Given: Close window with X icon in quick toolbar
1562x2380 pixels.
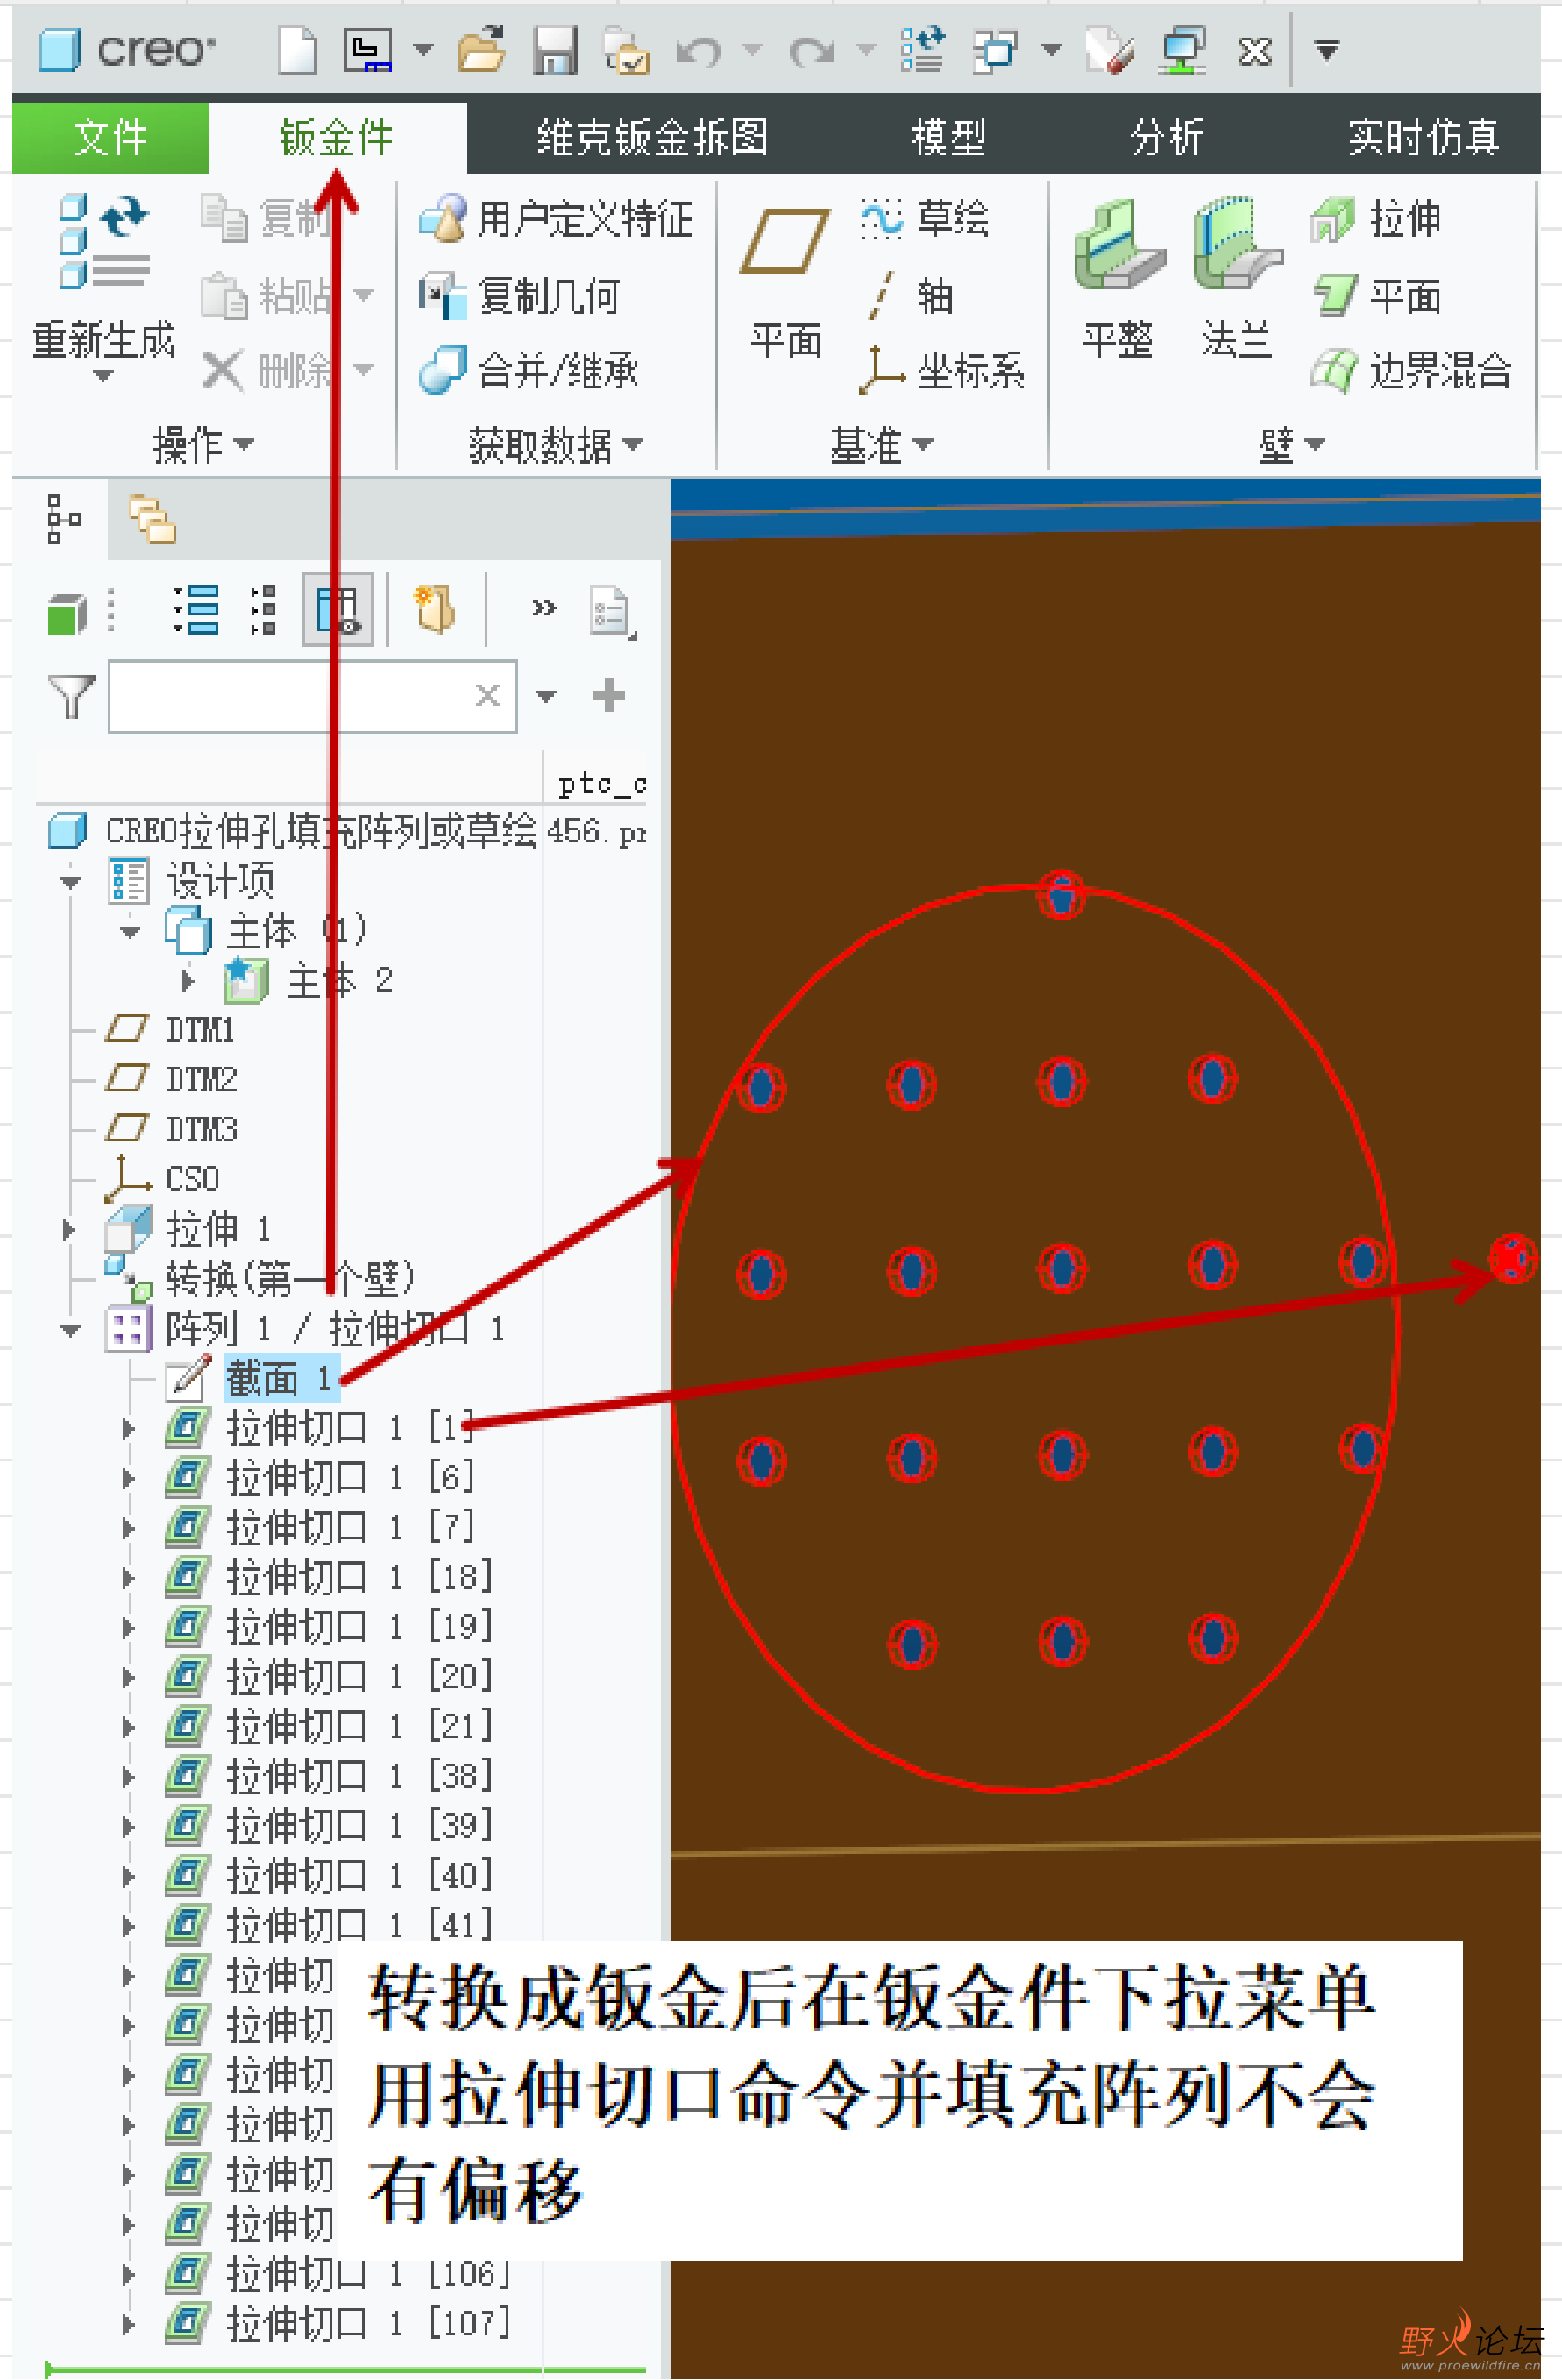Looking at the screenshot, I should coord(1255,50).
